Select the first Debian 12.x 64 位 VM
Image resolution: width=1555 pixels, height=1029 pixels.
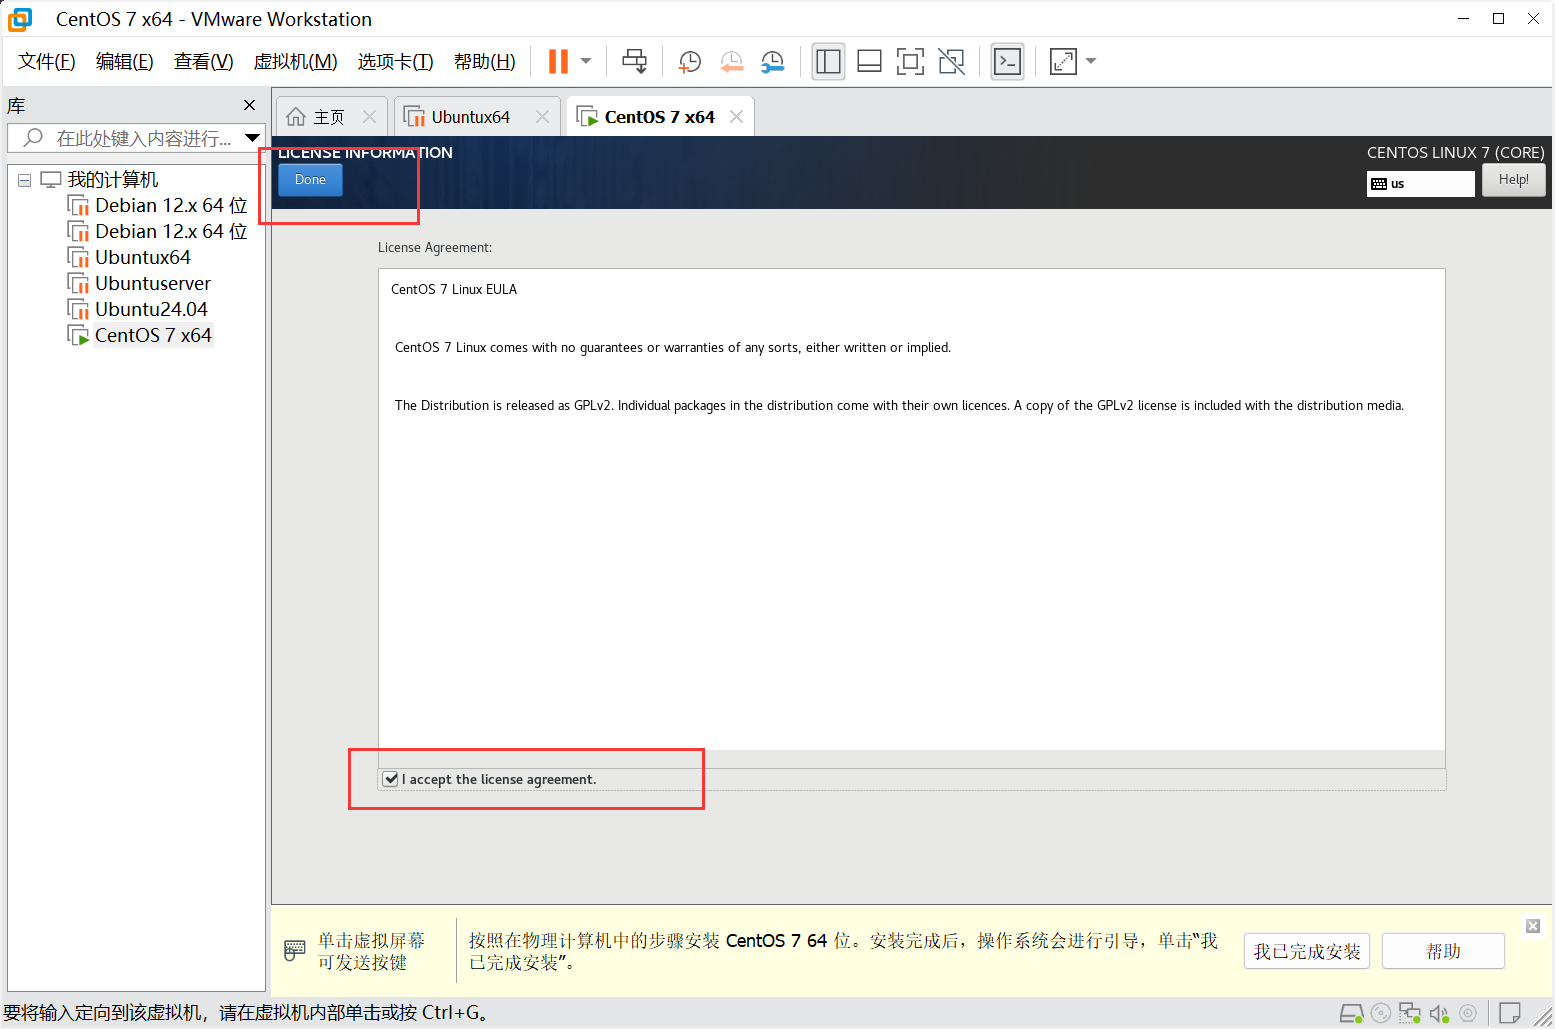click(171, 206)
